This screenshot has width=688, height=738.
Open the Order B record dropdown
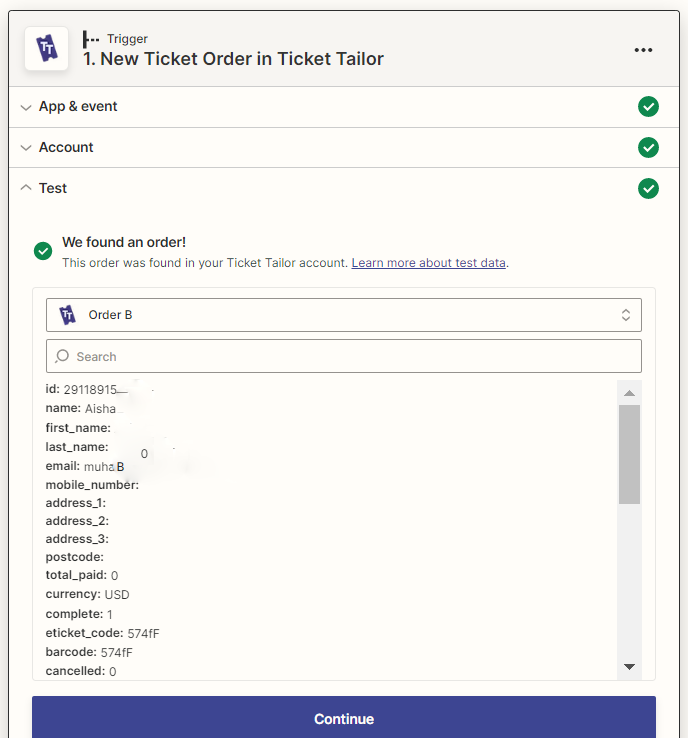(x=344, y=315)
